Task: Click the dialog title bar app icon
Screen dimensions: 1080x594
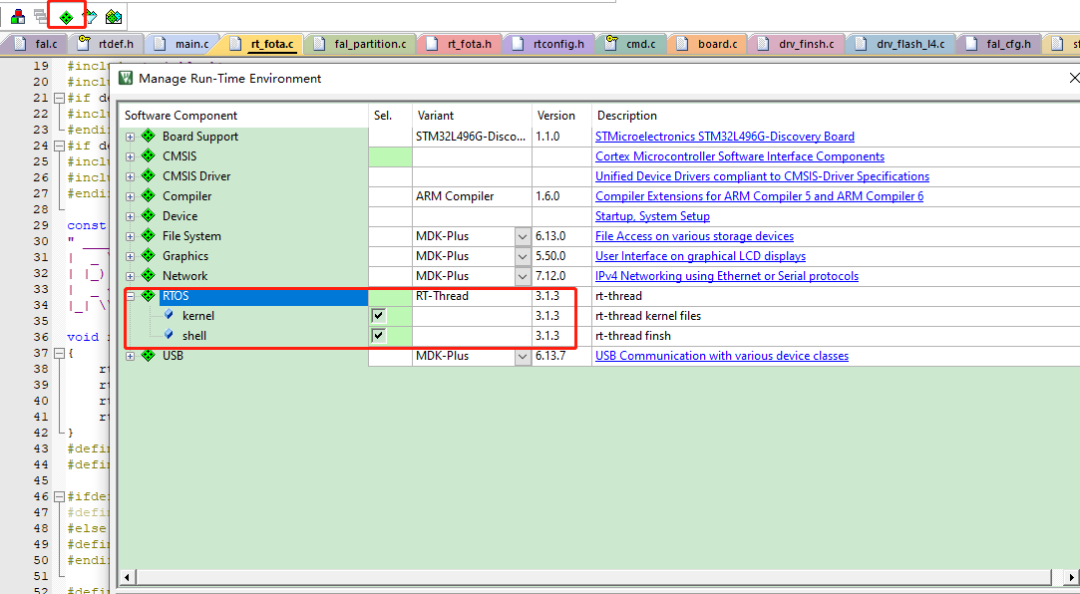Action: coord(125,78)
